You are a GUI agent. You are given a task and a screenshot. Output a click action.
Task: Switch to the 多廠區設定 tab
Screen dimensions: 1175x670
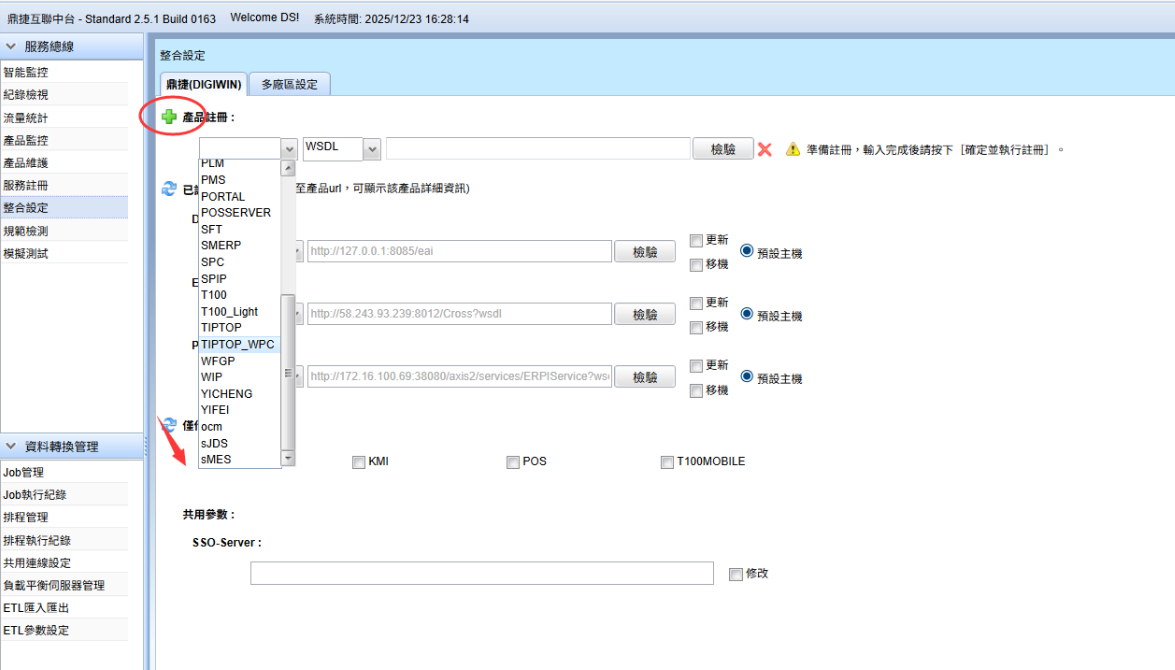[x=289, y=85]
